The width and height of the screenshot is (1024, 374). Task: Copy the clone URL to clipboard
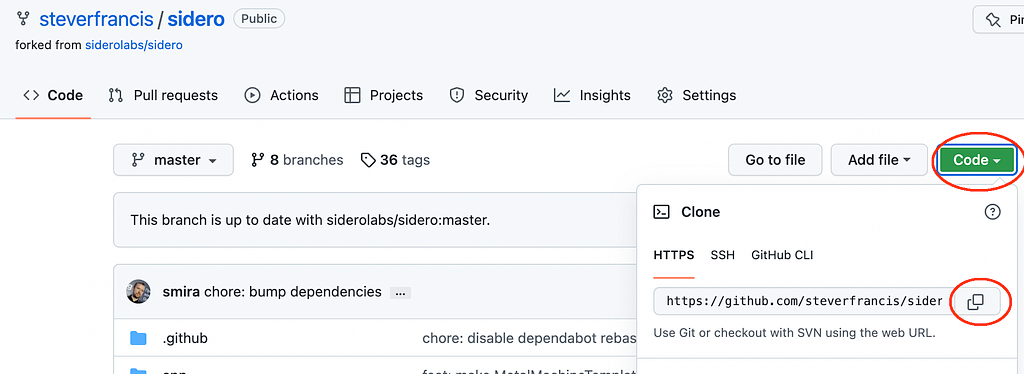click(975, 301)
